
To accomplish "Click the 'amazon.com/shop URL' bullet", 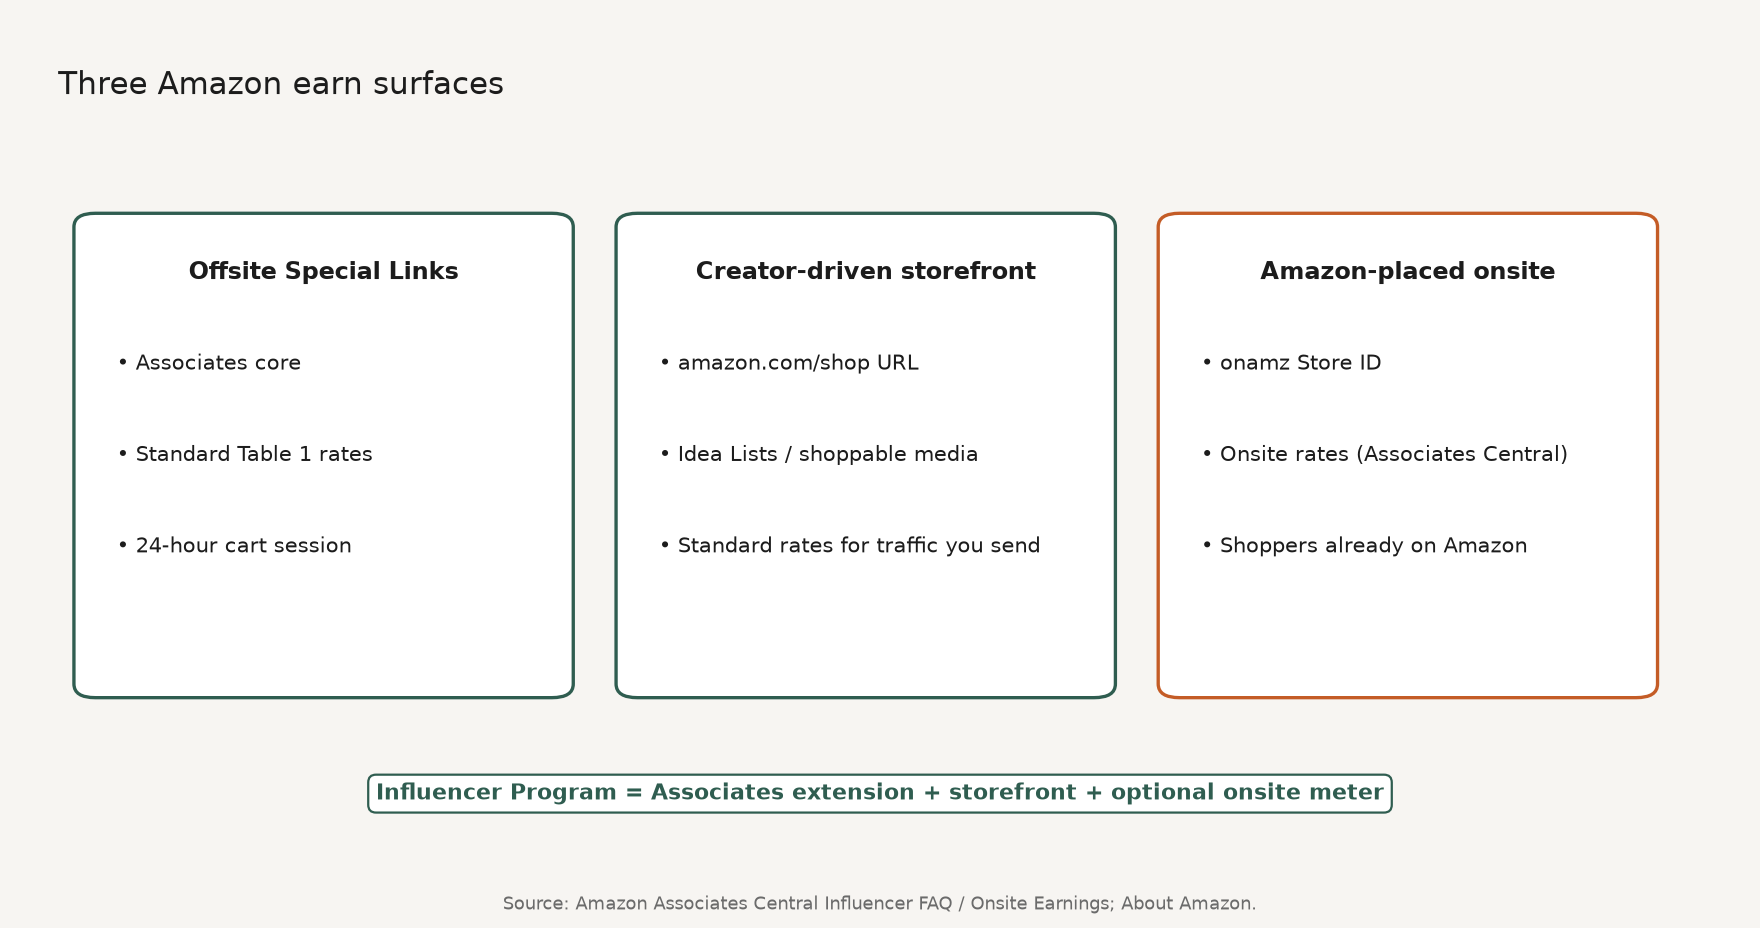I will (789, 363).
